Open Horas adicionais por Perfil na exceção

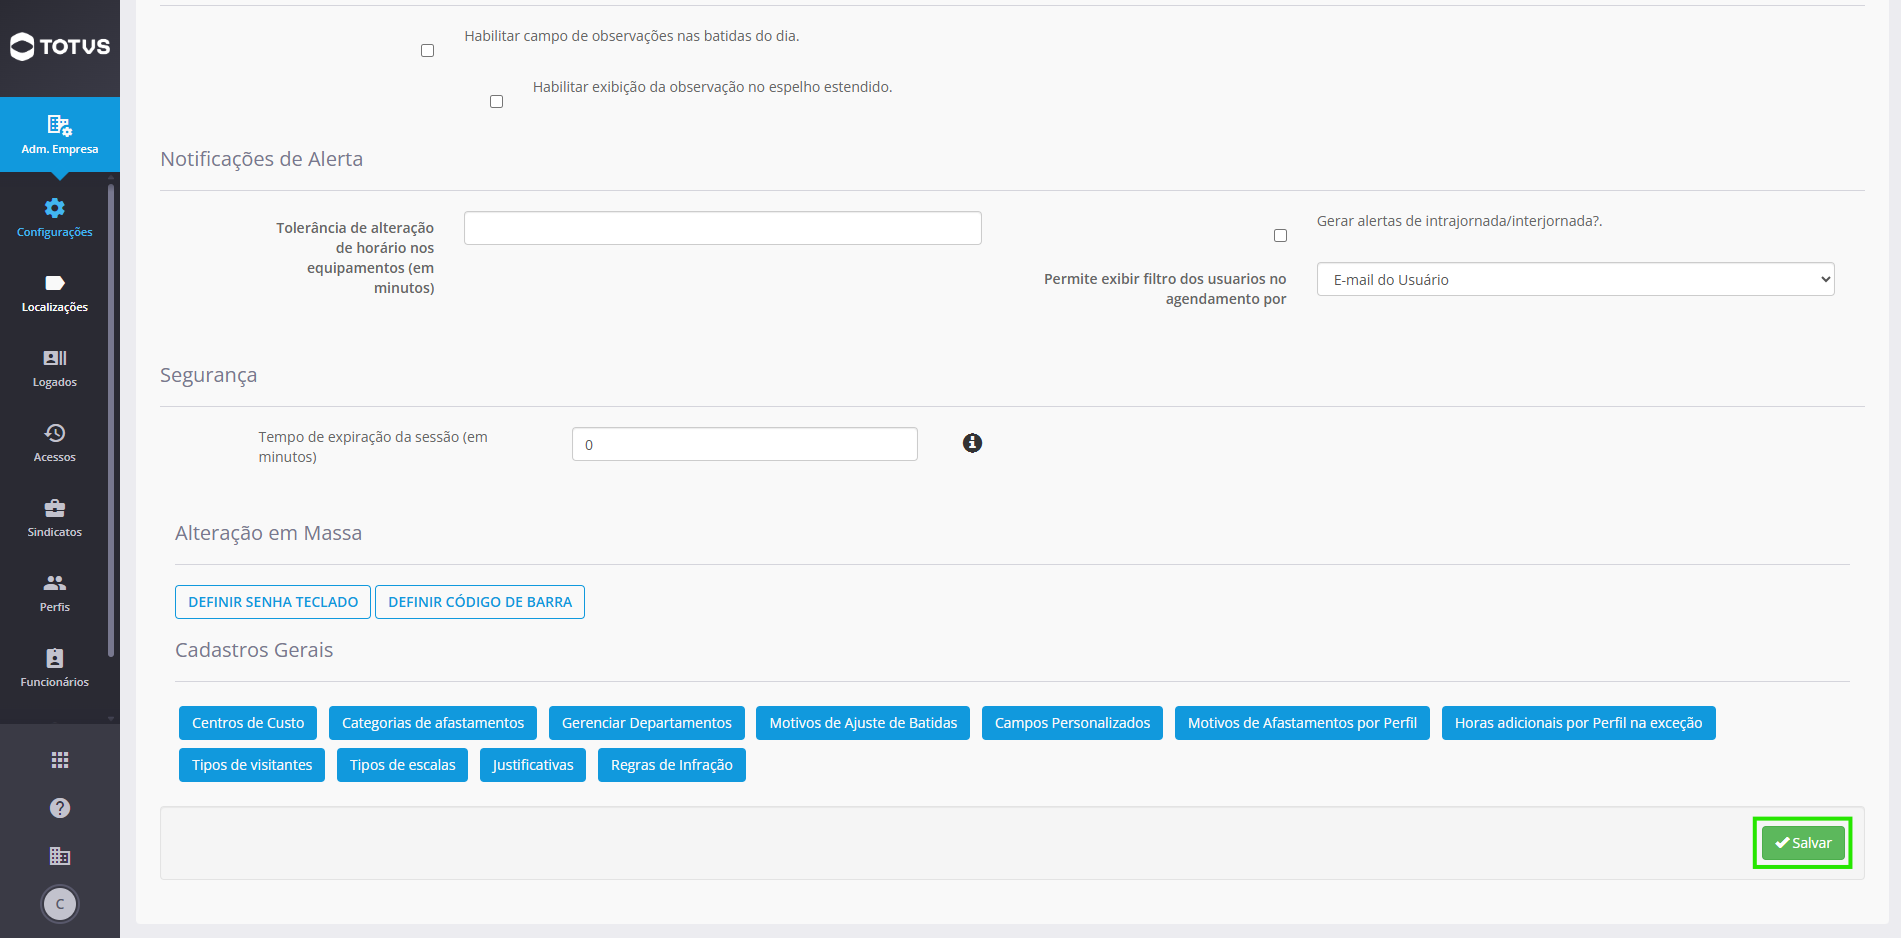tap(1578, 723)
